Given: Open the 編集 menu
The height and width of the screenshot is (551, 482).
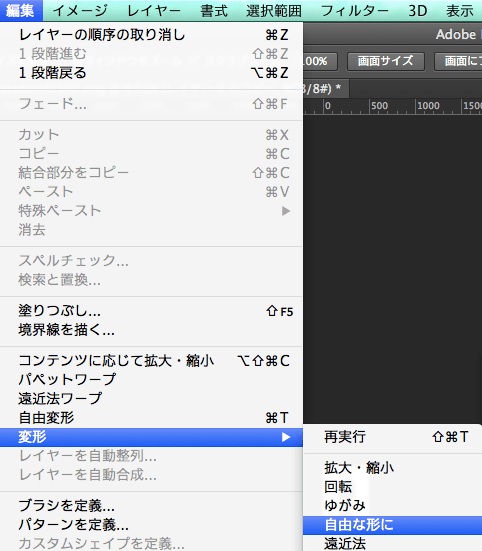Looking at the screenshot, I should (20, 11).
